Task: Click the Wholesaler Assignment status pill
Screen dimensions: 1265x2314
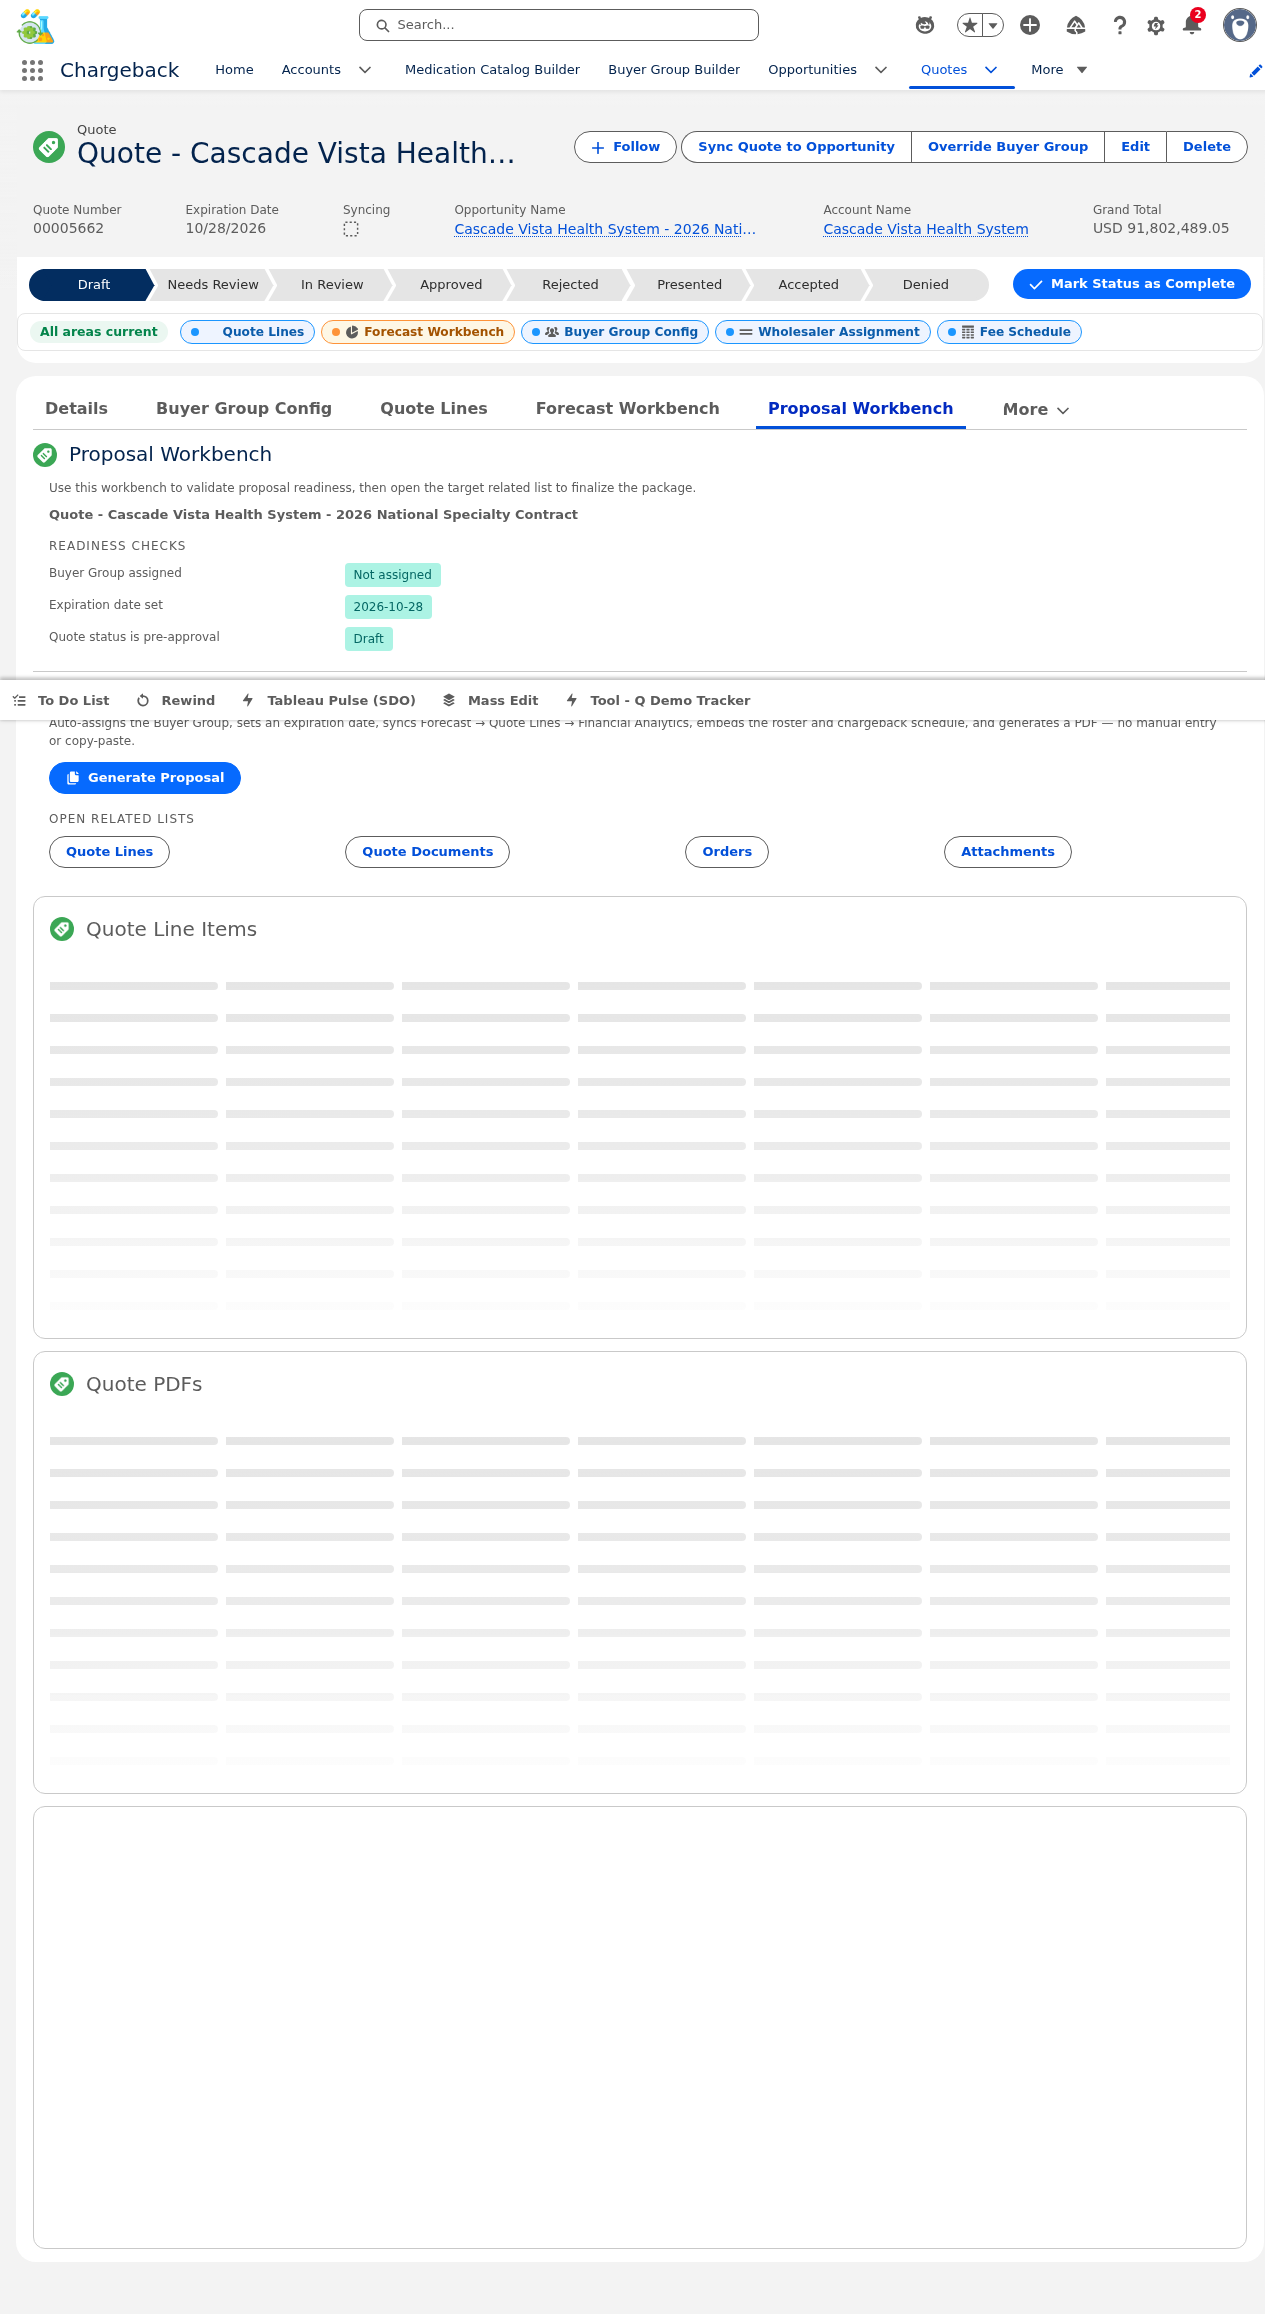Action: tap(823, 332)
